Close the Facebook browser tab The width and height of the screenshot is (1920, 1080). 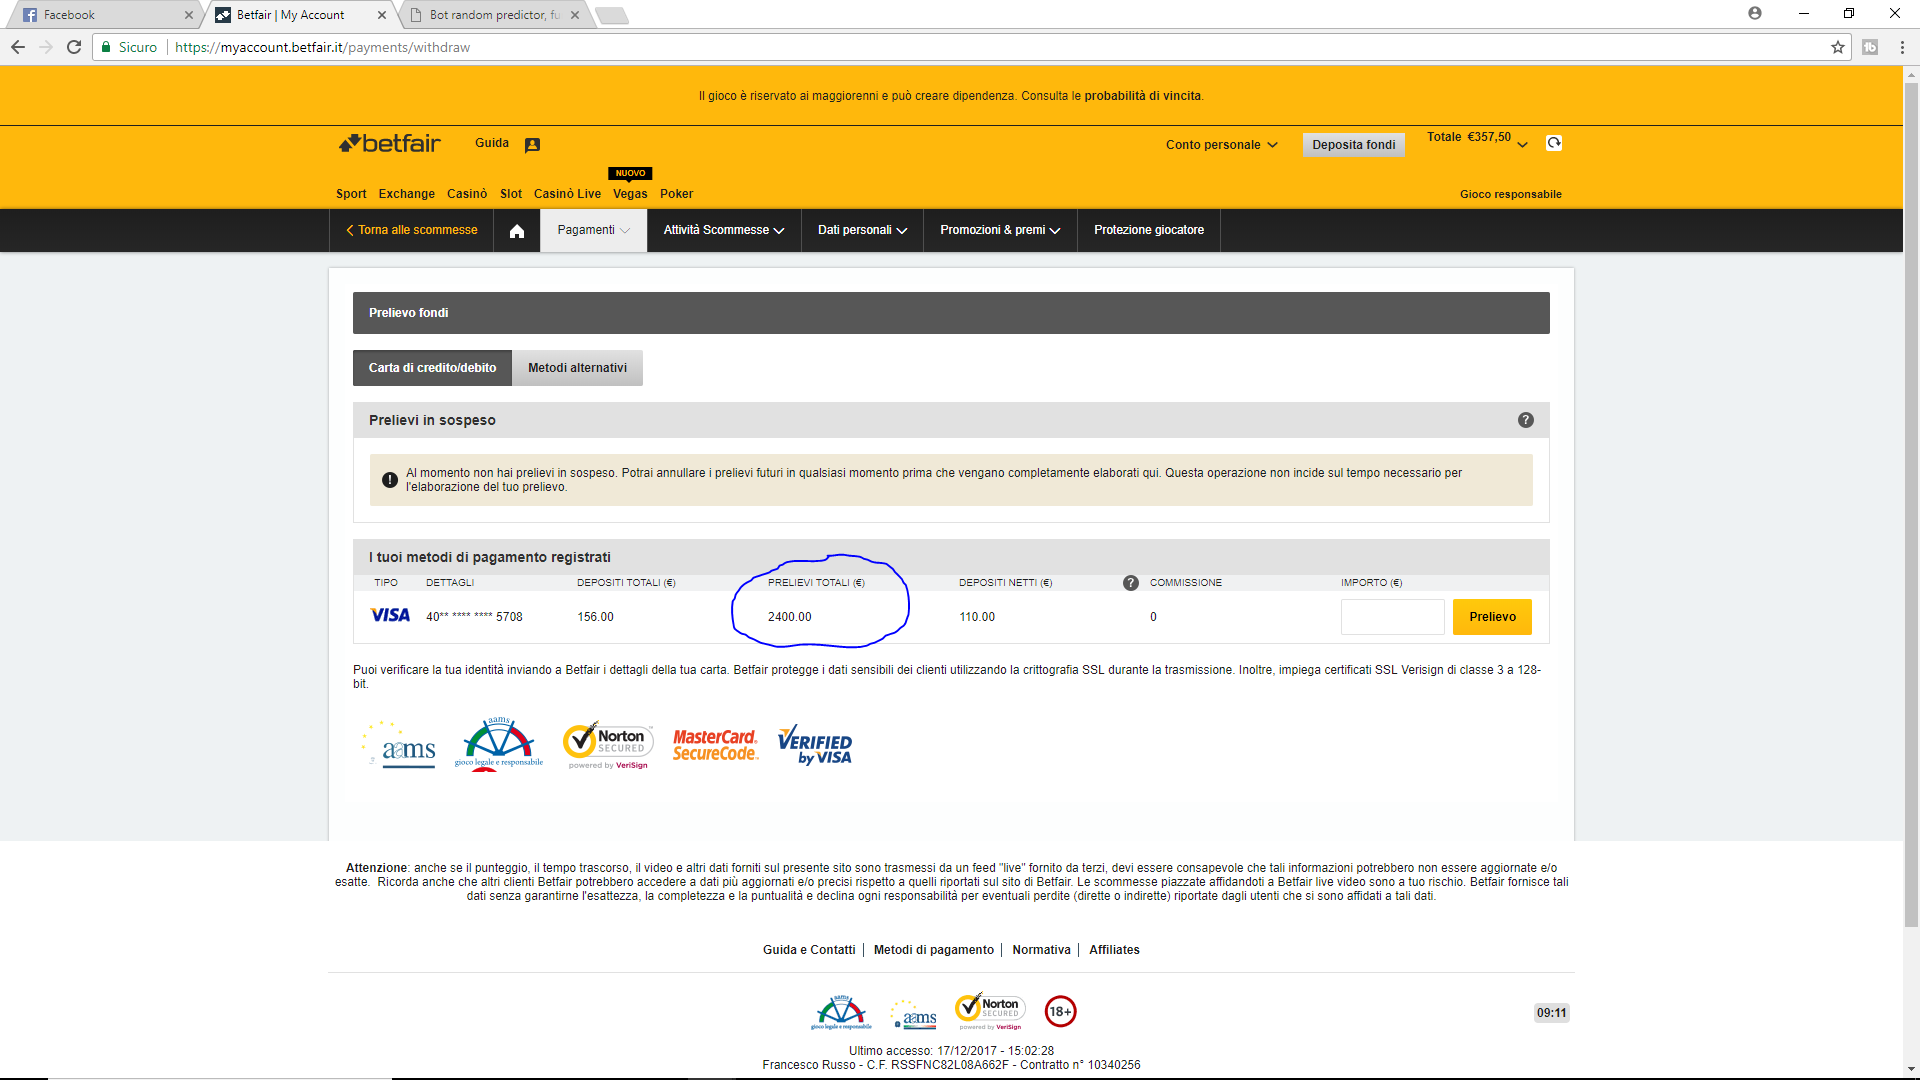coord(188,15)
